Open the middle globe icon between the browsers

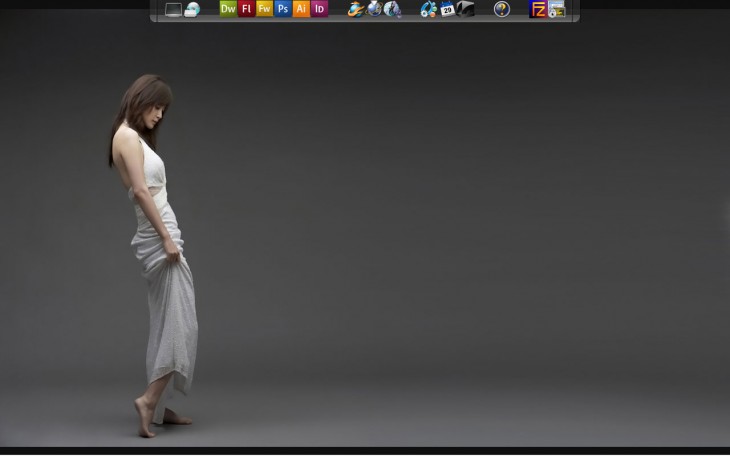[x=375, y=9]
